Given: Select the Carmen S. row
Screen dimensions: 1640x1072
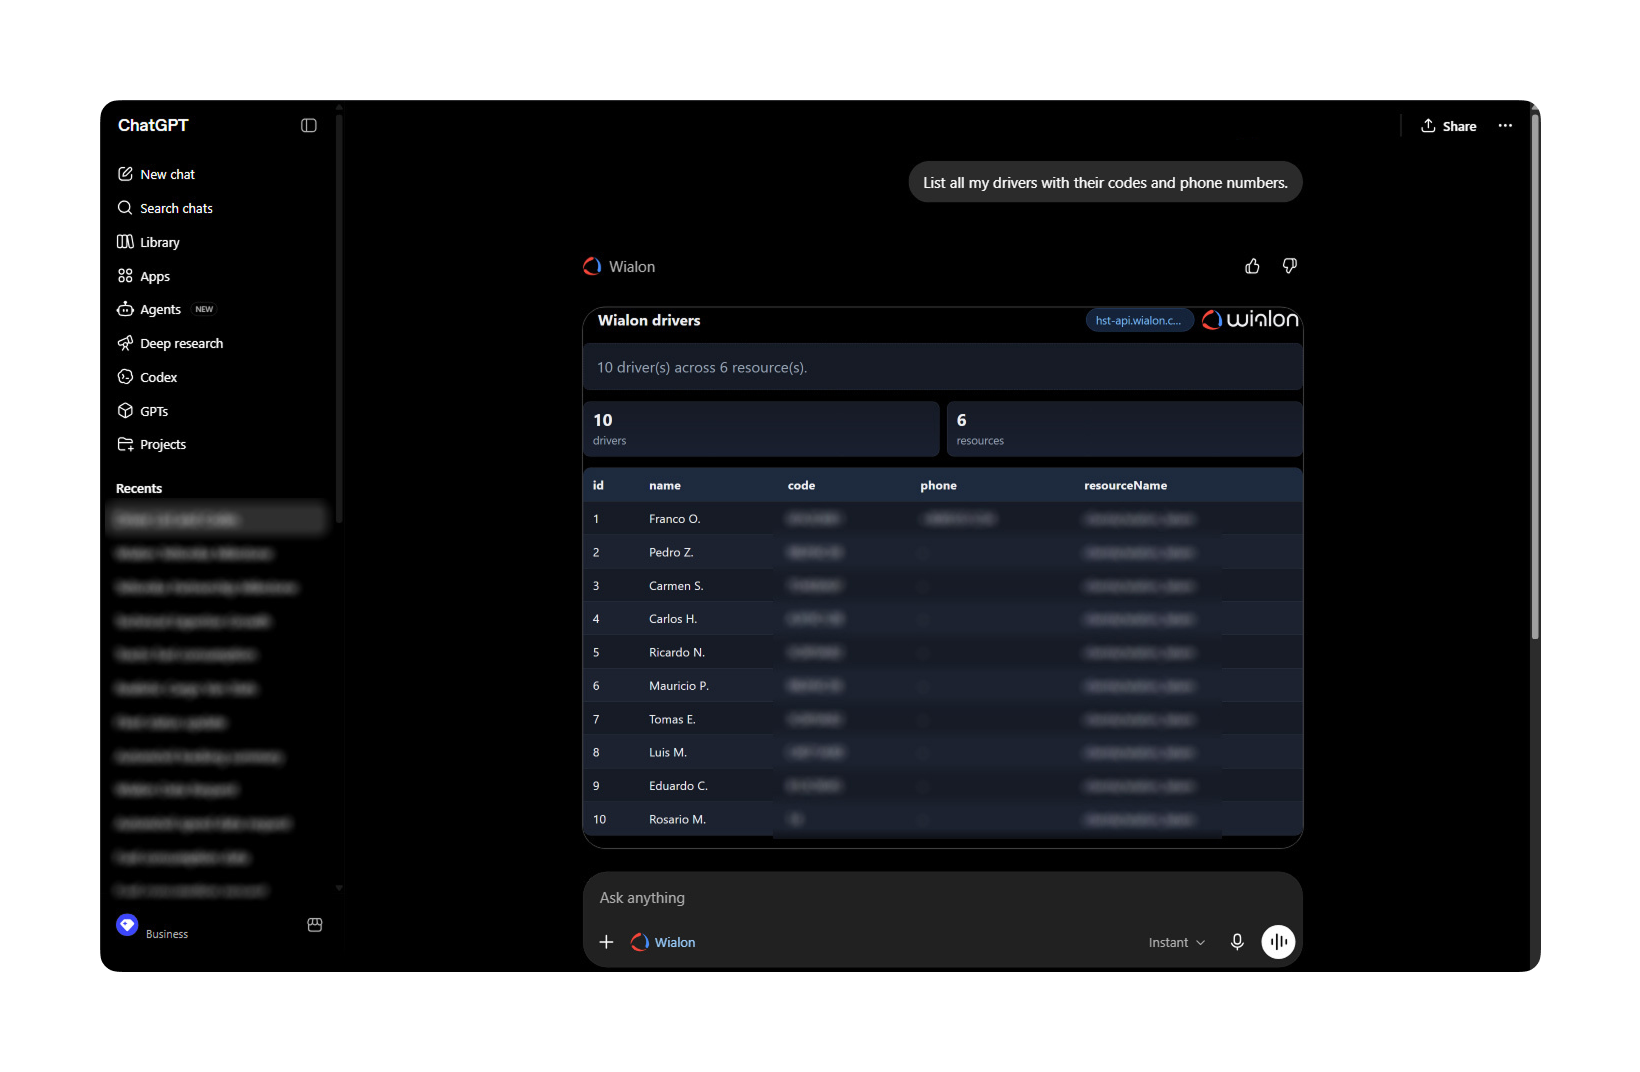Looking at the screenshot, I should pos(943,586).
